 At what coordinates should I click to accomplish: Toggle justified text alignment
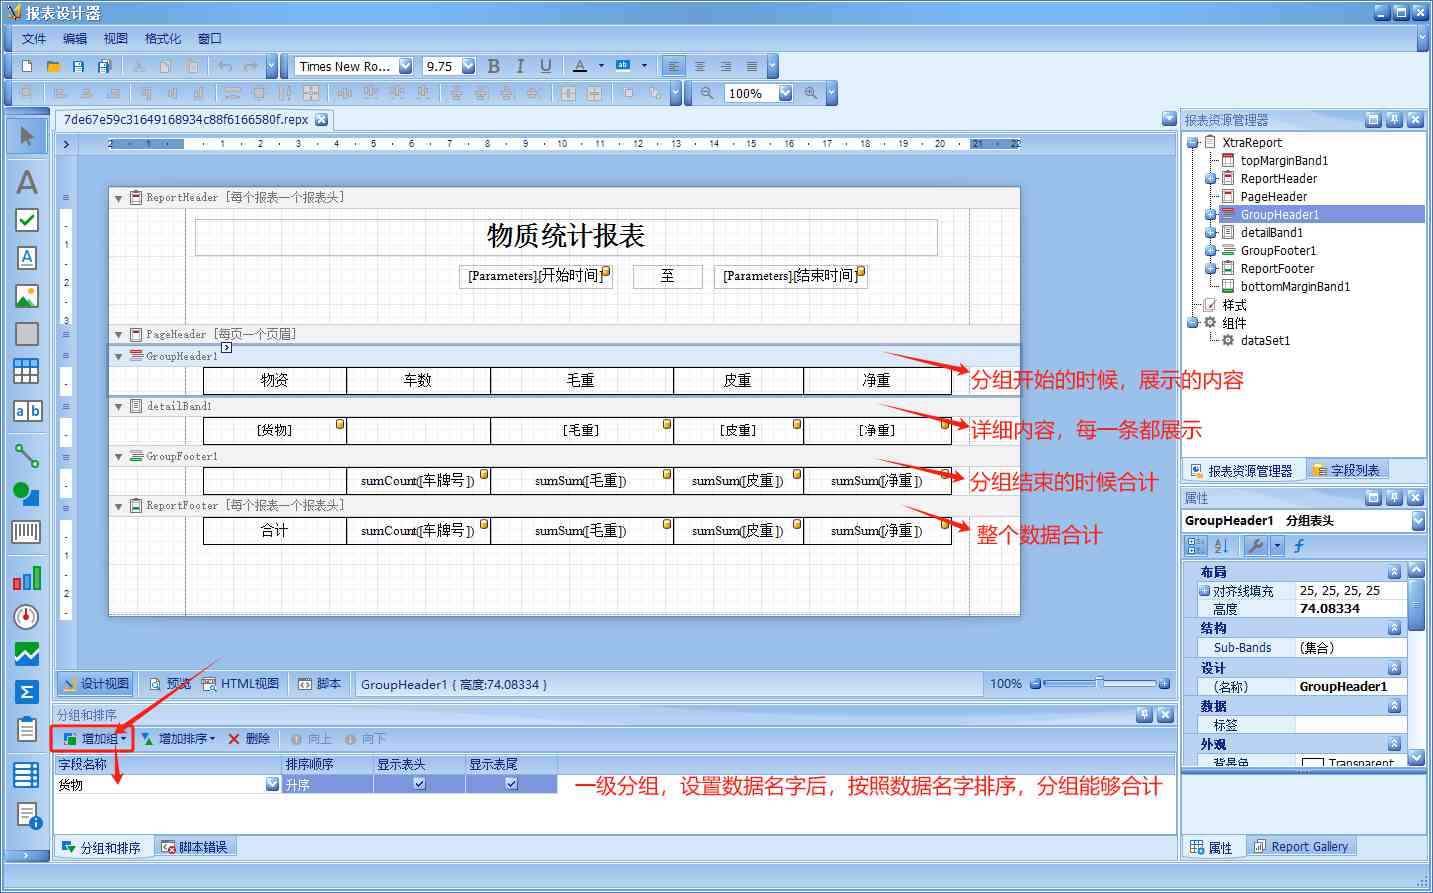click(752, 67)
